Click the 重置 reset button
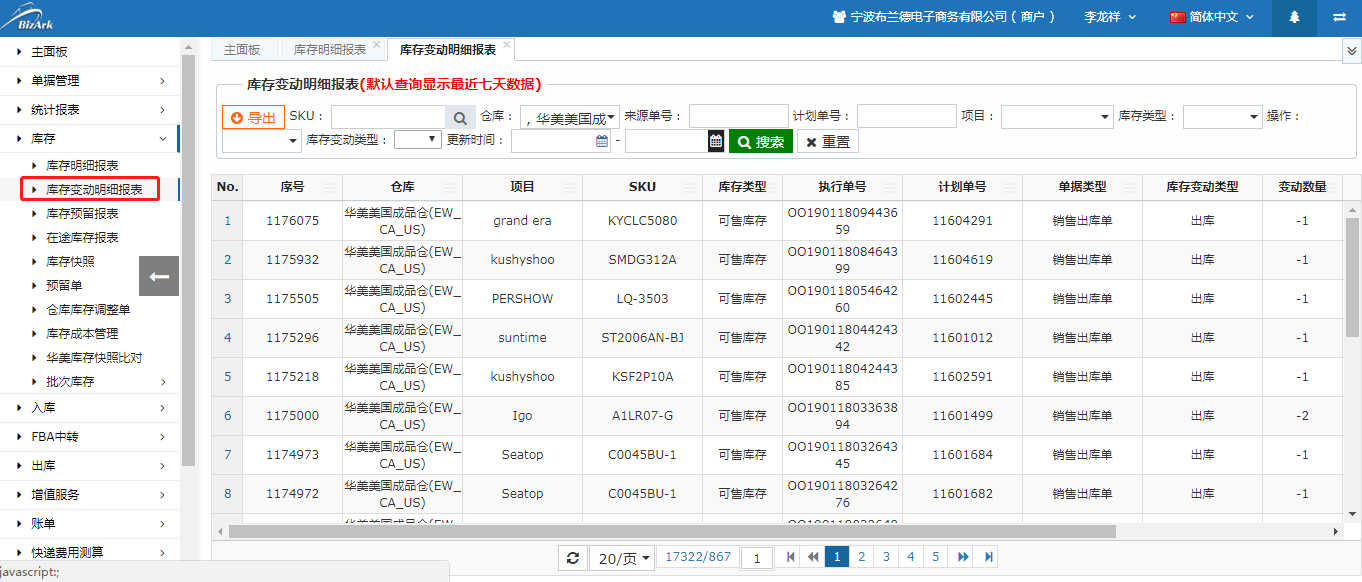 click(x=828, y=142)
